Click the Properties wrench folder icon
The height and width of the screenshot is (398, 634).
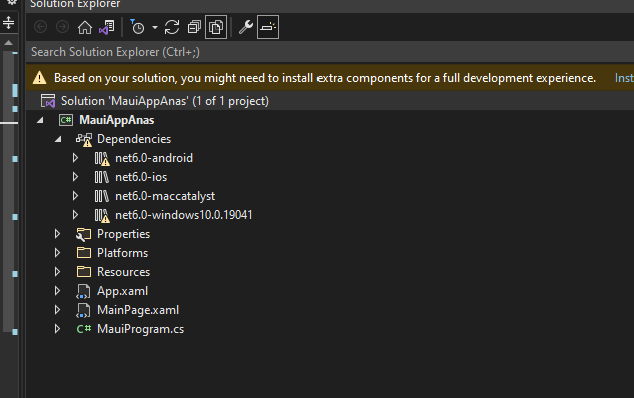pos(83,234)
